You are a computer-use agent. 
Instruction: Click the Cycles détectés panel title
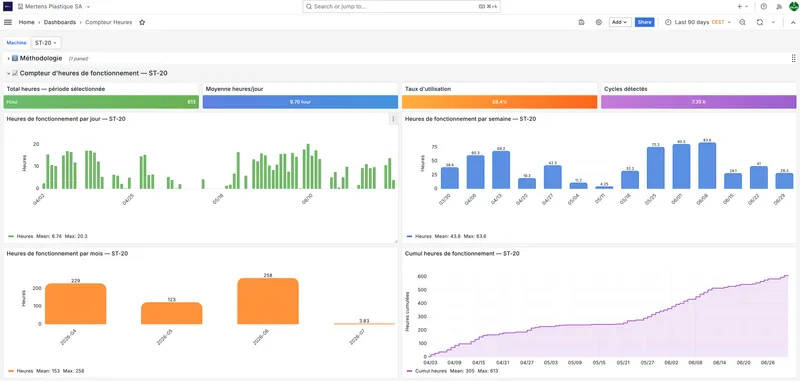(x=626, y=89)
